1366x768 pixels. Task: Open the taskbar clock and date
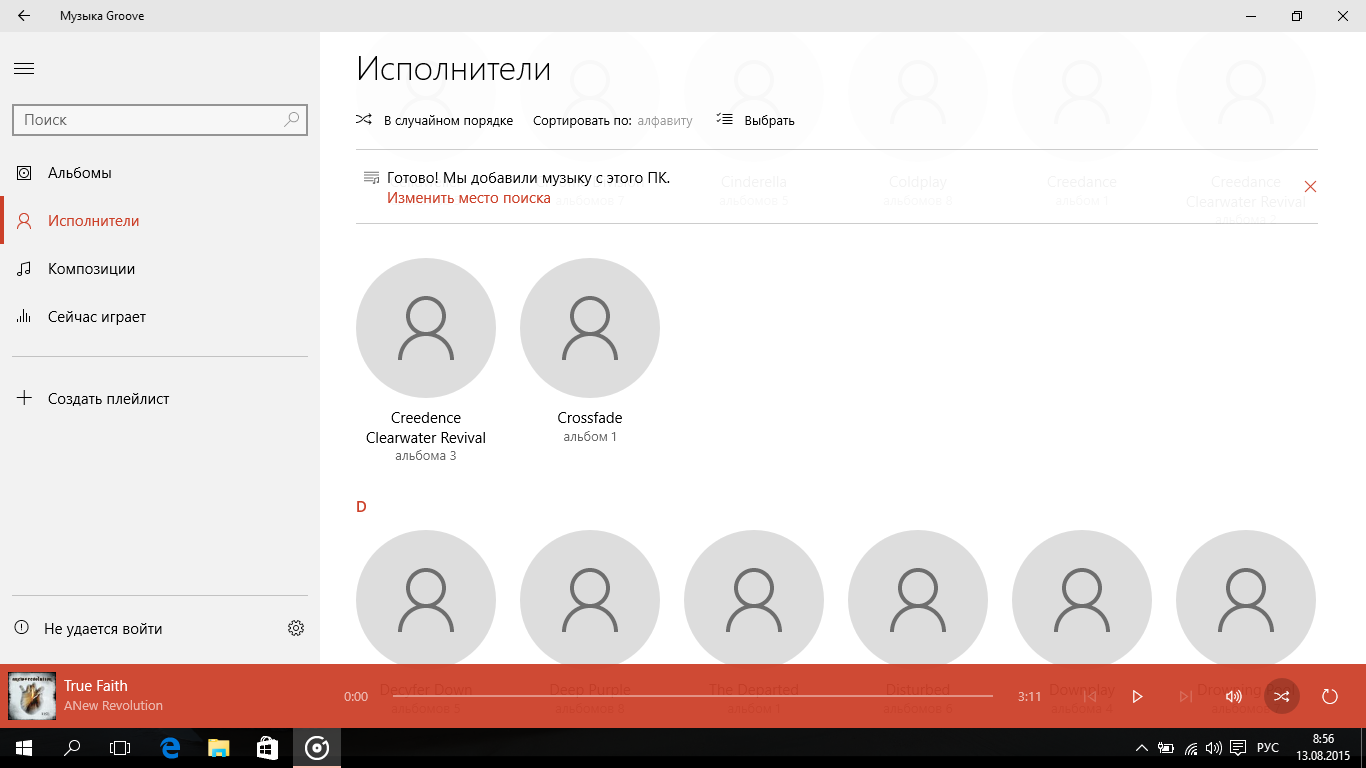[1323, 748]
